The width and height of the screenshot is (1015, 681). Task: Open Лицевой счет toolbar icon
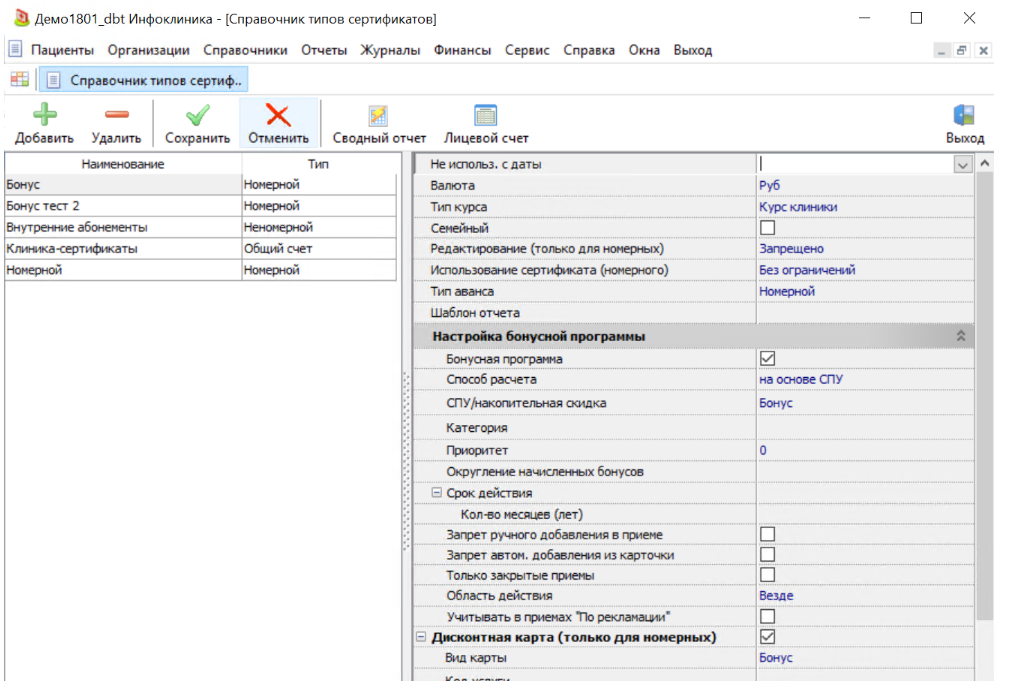pos(486,115)
